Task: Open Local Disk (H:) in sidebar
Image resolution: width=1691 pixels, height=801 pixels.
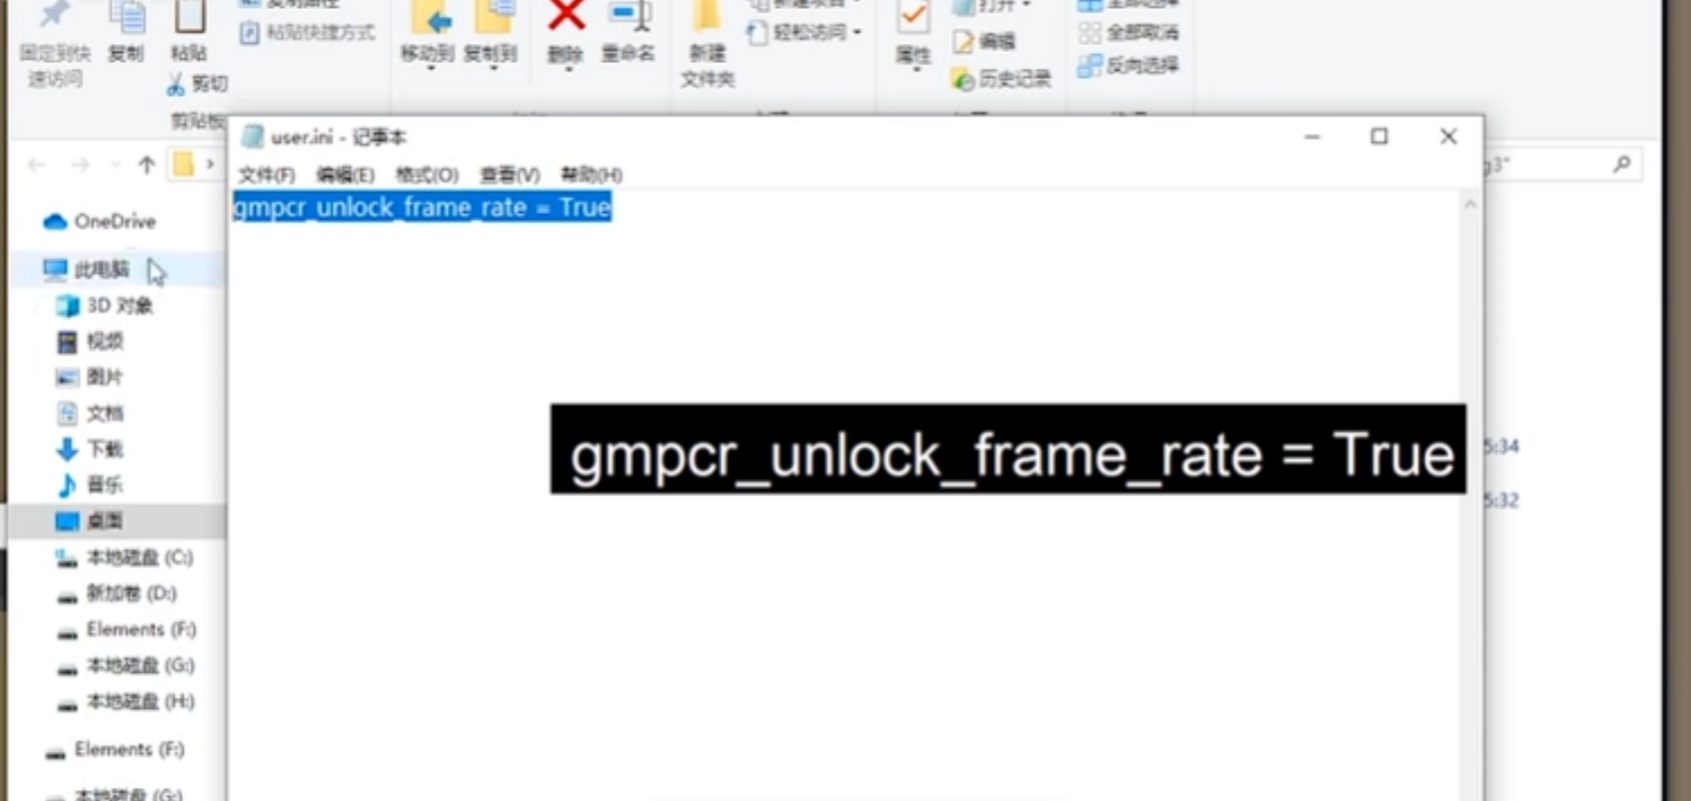Action: 125,701
